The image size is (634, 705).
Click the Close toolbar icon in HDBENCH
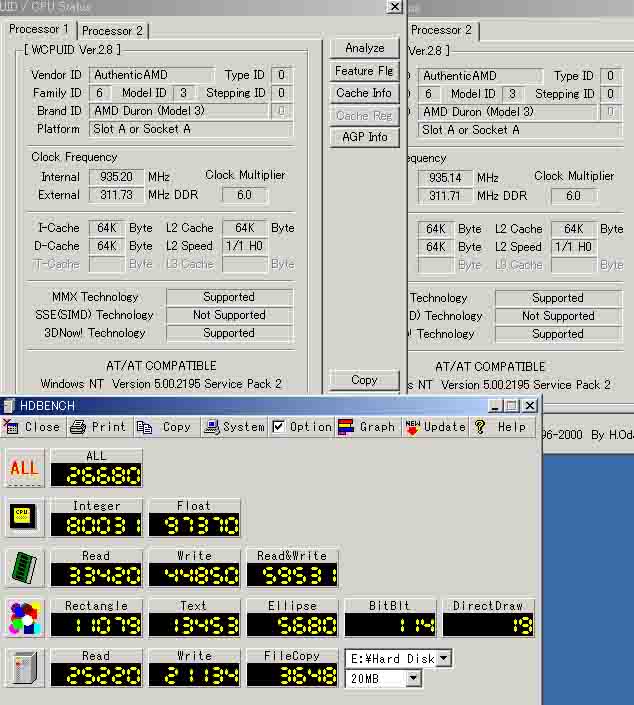pyautogui.click(x=10, y=426)
